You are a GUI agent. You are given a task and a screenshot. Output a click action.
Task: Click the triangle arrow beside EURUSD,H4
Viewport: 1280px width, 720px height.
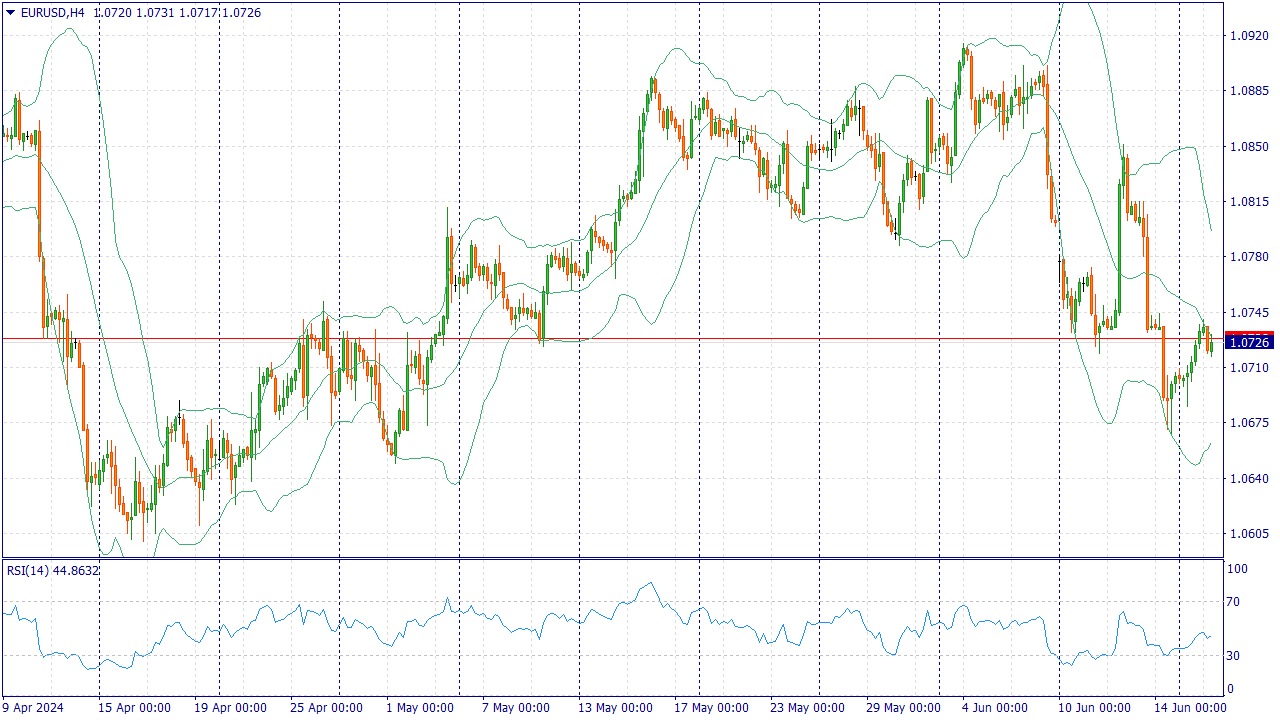(x=11, y=13)
